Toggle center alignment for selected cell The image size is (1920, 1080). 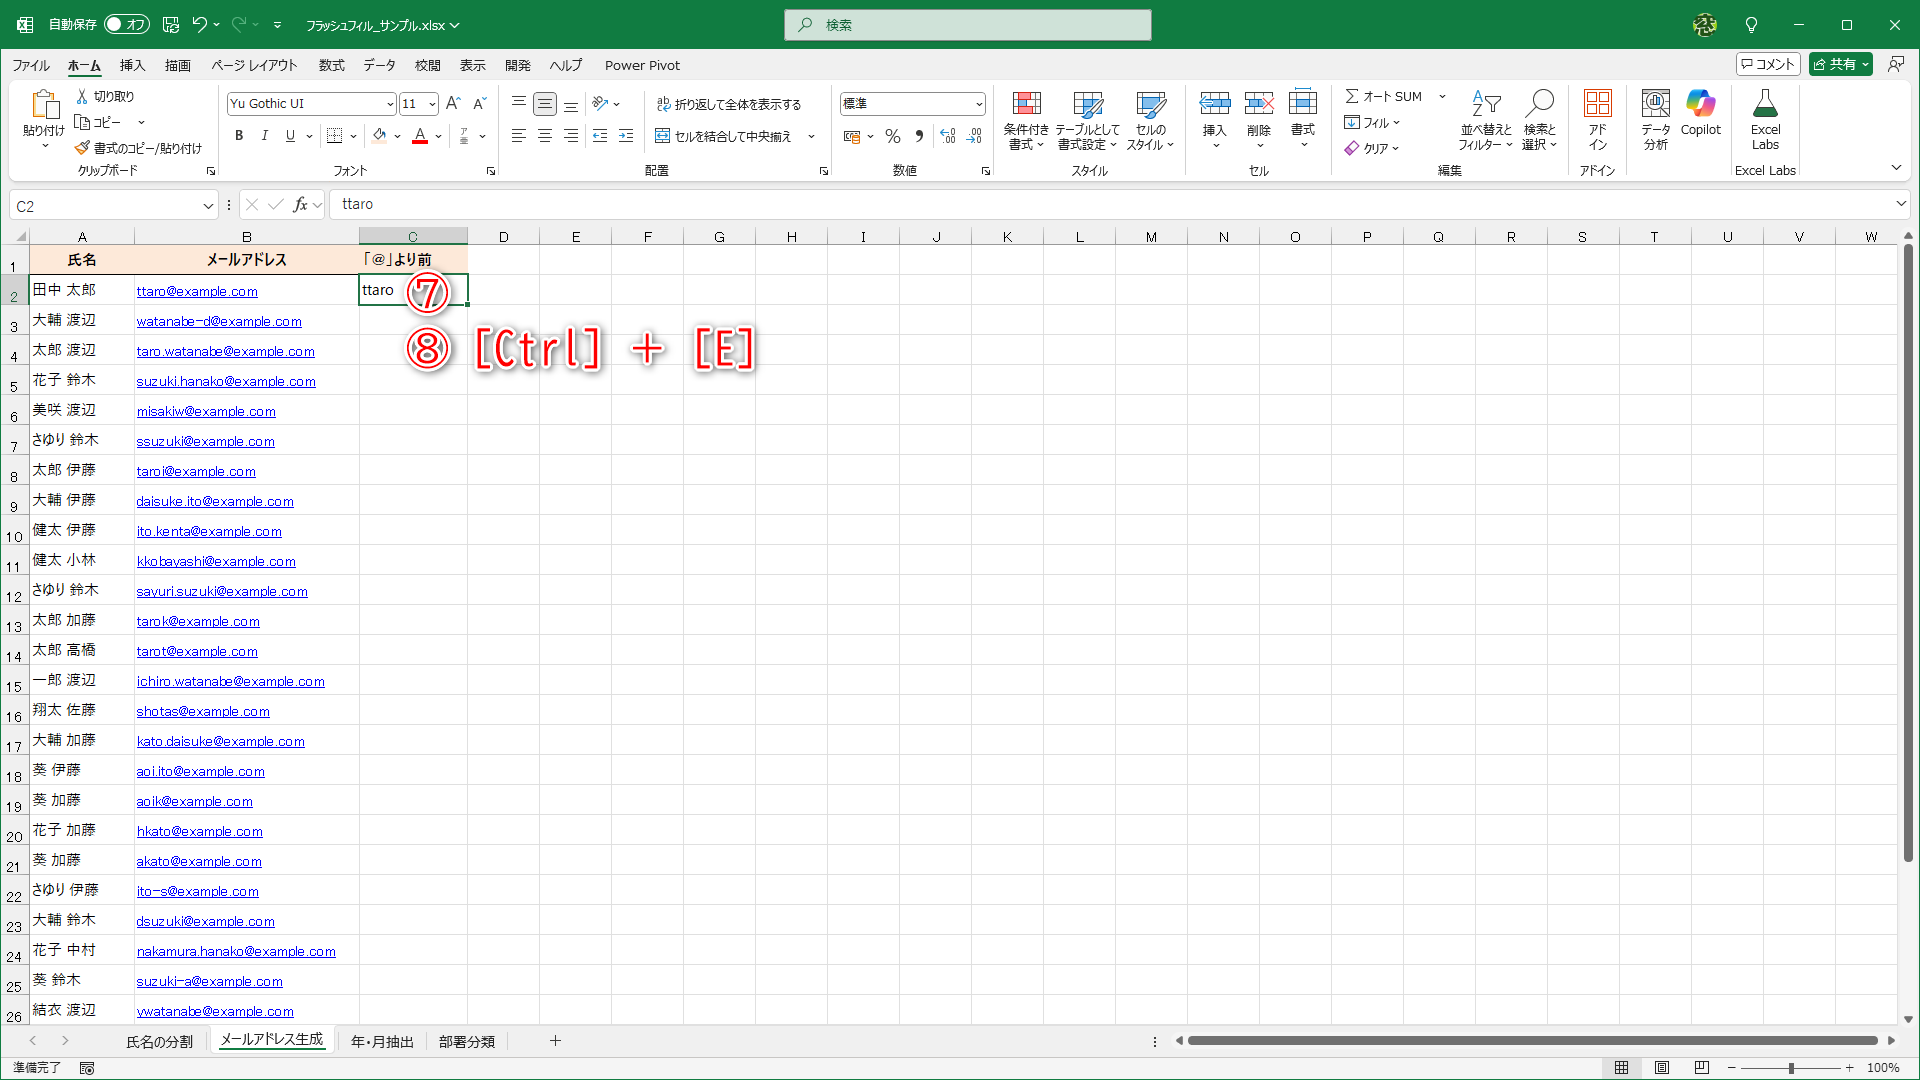coord(545,136)
